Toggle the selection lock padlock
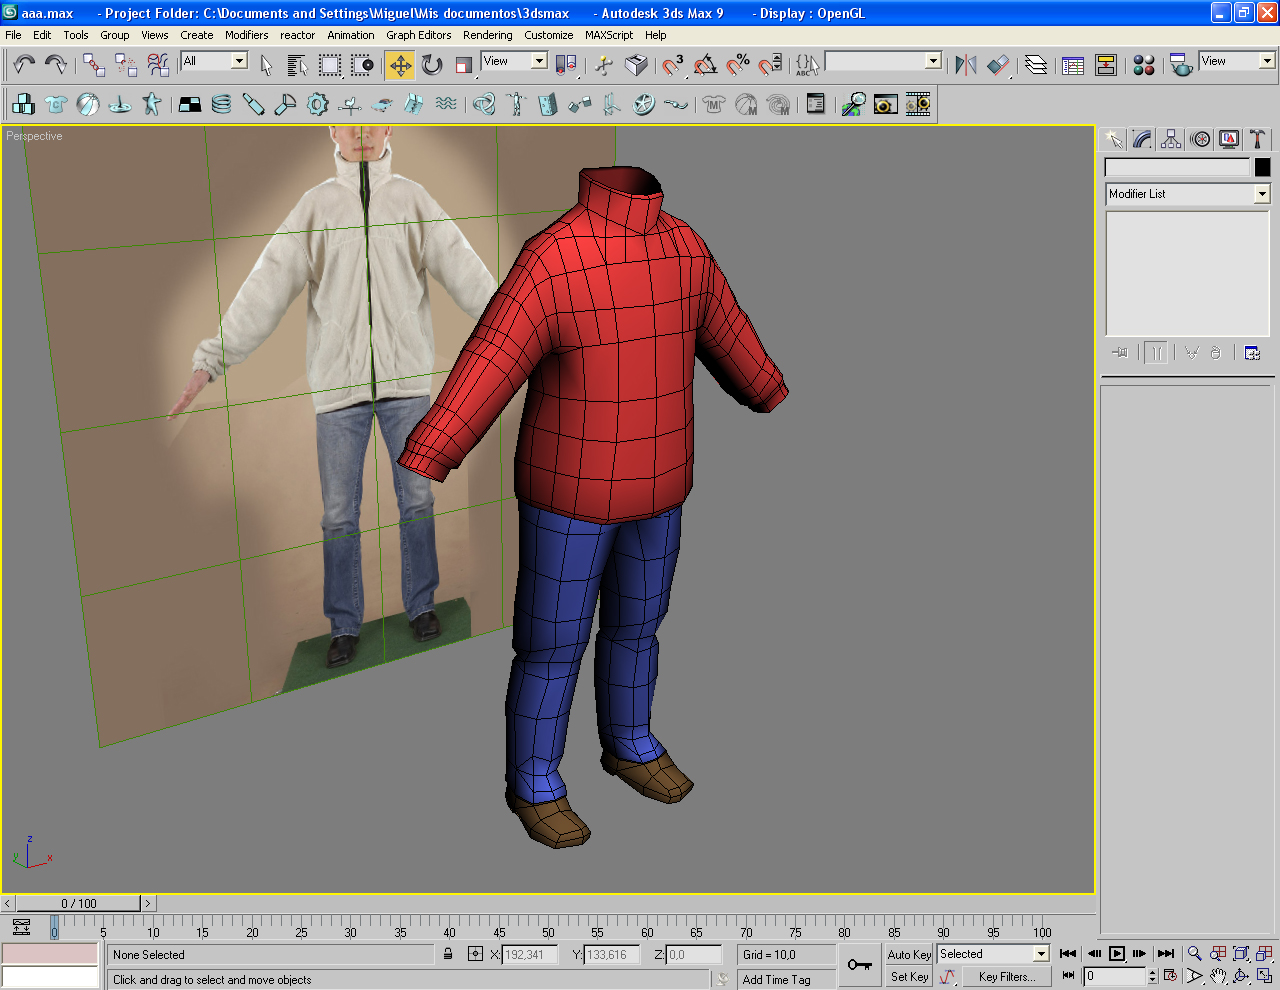The width and height of the screenshot is (1280, 990). click(x=448, y=954)
